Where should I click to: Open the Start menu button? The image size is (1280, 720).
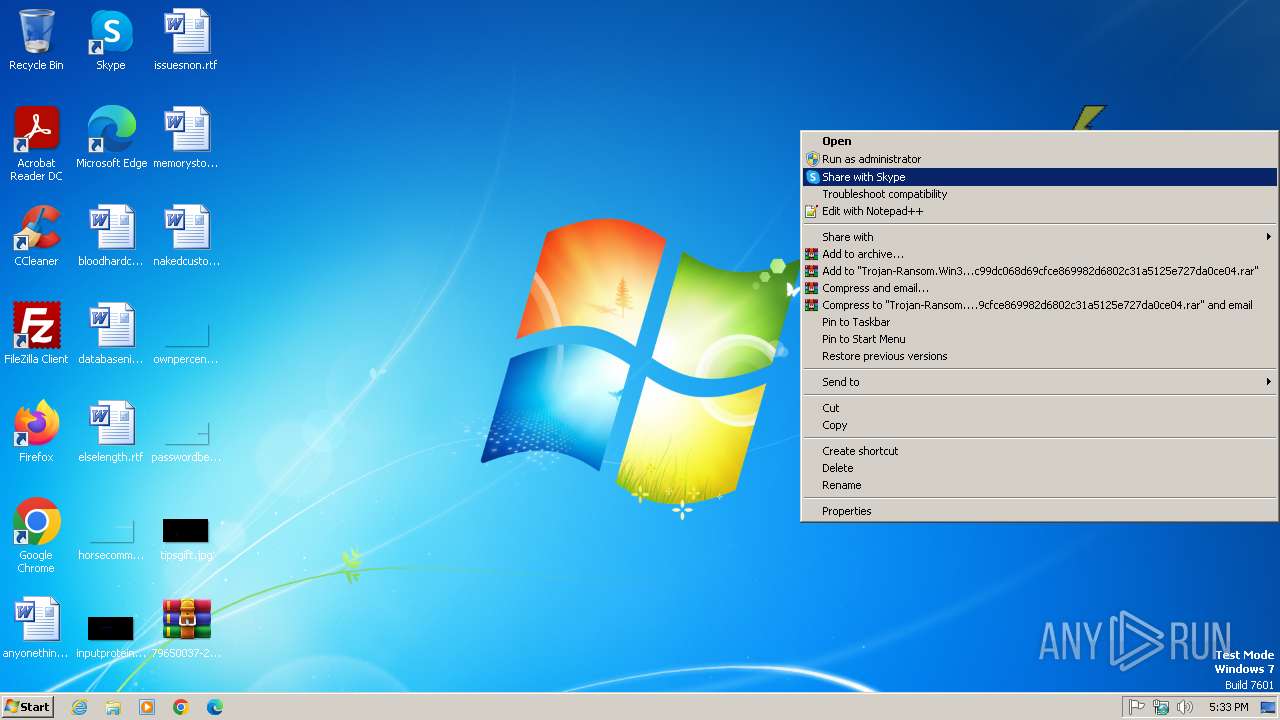pos(27,707)
